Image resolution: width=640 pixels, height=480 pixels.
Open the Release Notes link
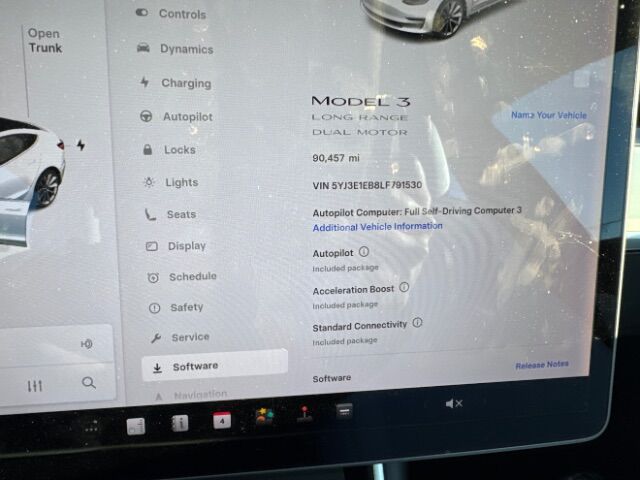click(x=542, y=365)
